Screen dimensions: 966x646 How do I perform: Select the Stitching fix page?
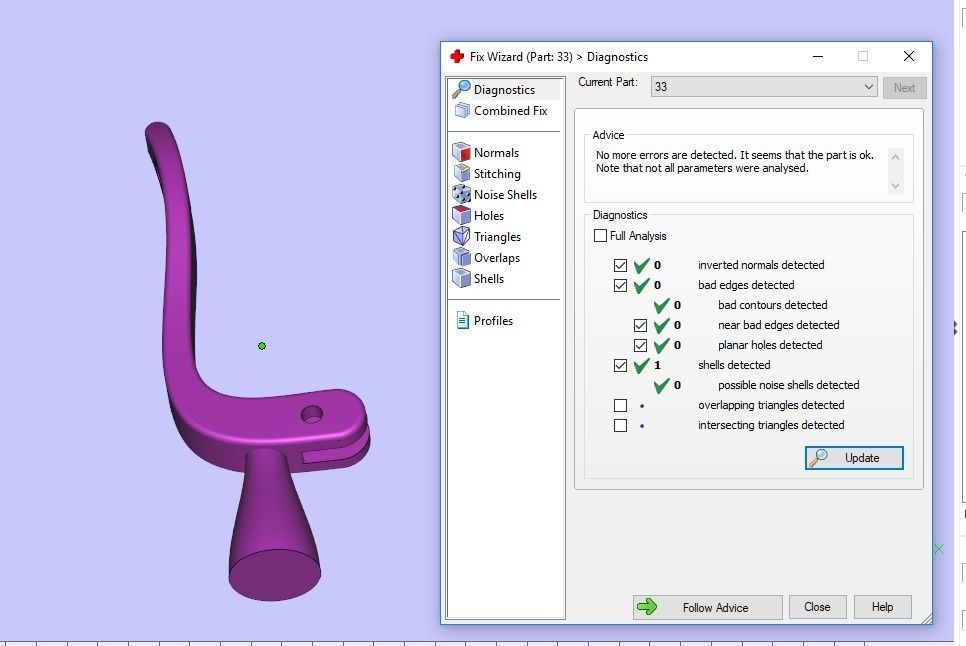[497, 174]
